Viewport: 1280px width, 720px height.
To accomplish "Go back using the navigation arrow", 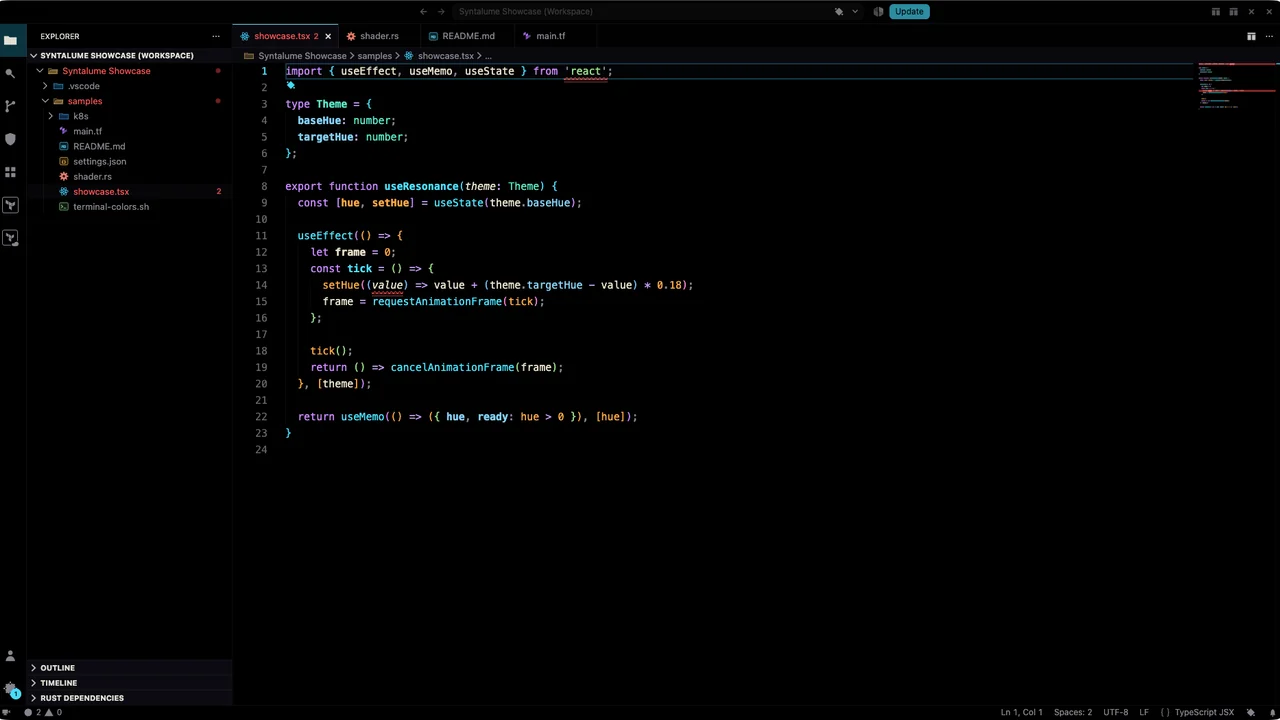I will [423, 12].
